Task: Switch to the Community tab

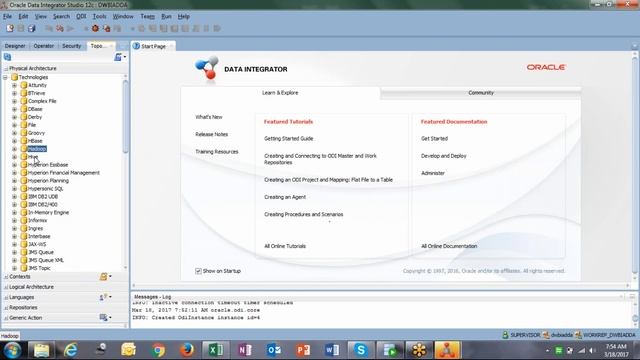Action: [x=481, y=93]
